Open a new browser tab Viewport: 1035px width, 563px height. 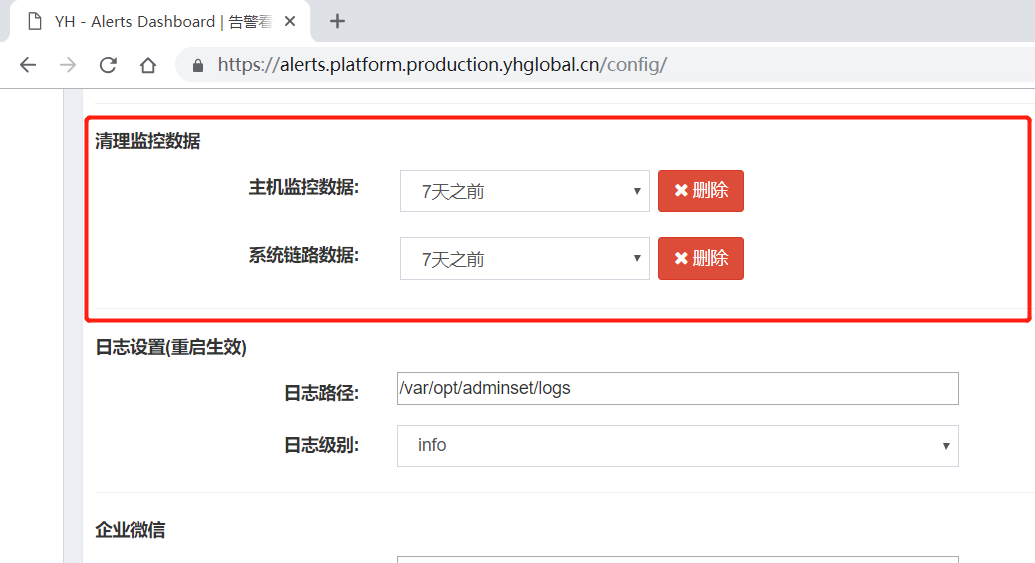click(337, 21)
